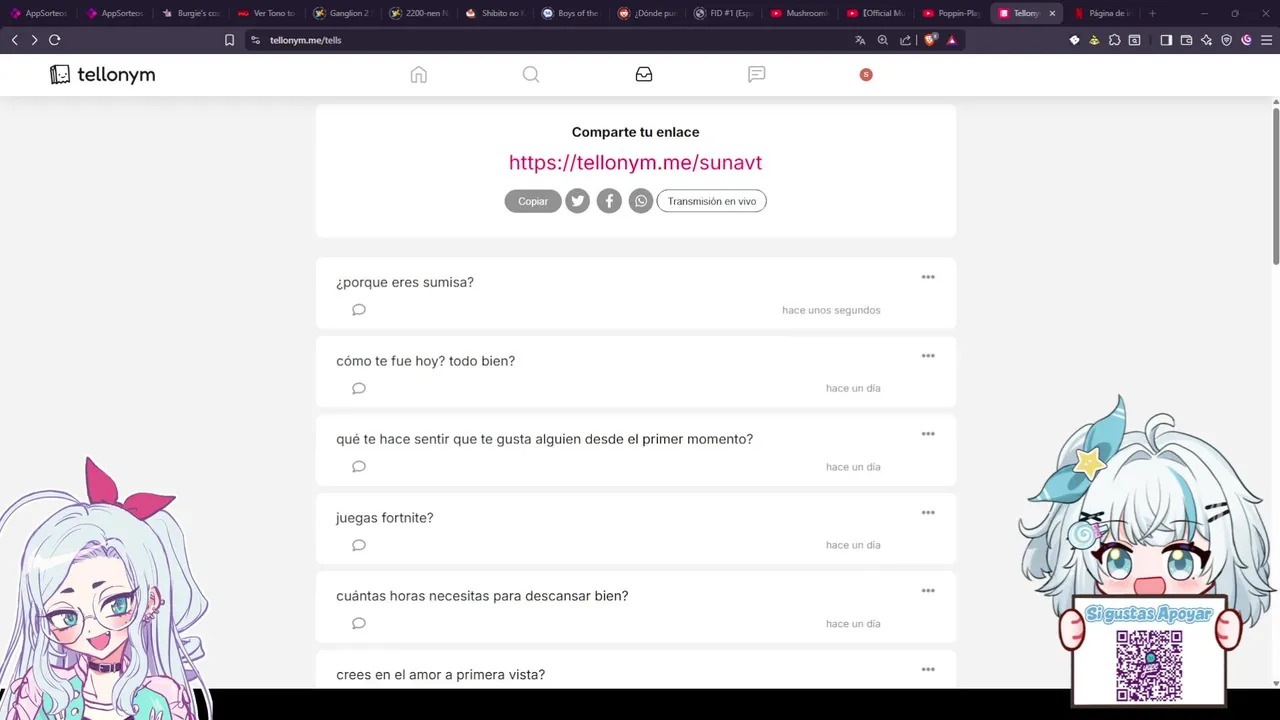Switch to the Boys of the tab
Viewport: 1280px width, 720px height.
571,13
